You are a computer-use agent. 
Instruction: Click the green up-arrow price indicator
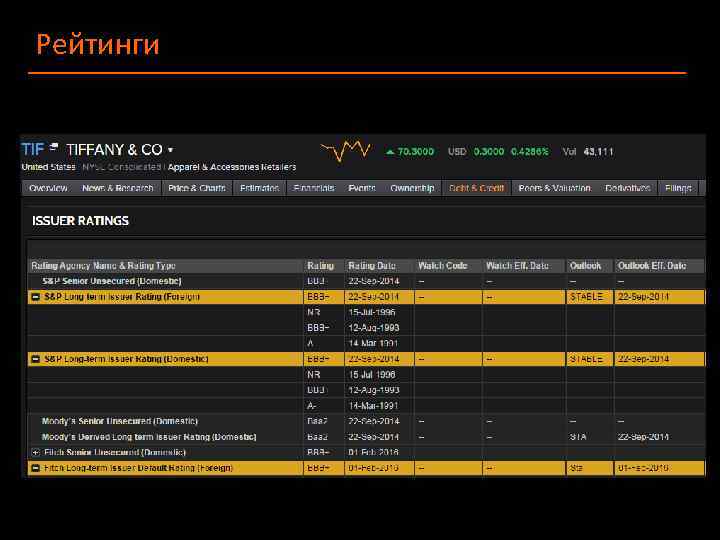click(390, 152)
